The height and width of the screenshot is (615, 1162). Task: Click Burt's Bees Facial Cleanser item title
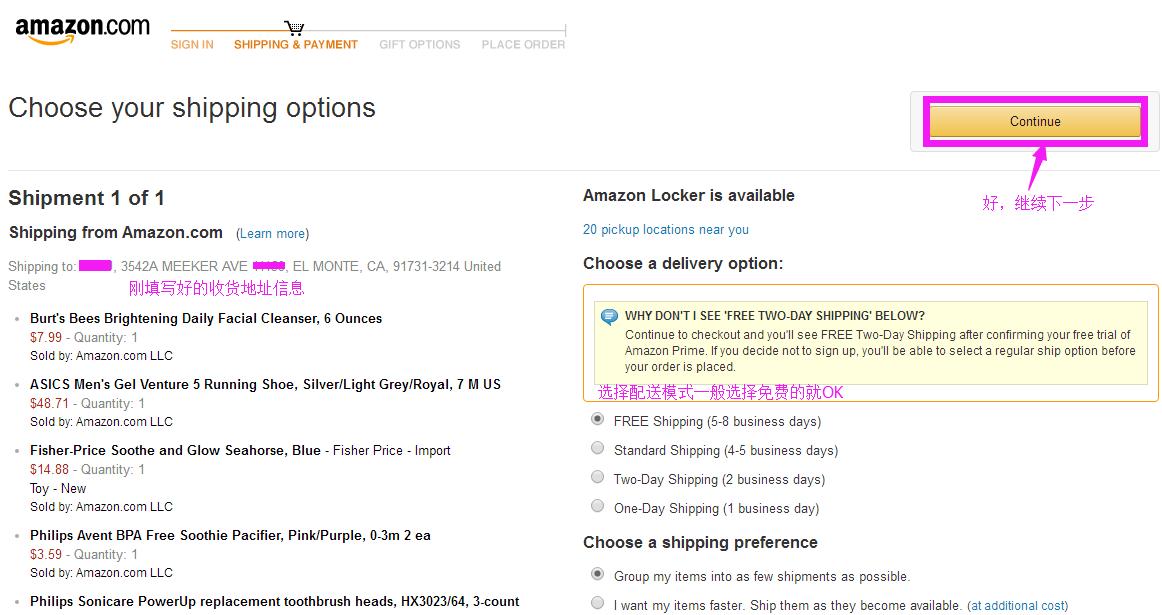(206, 319)
